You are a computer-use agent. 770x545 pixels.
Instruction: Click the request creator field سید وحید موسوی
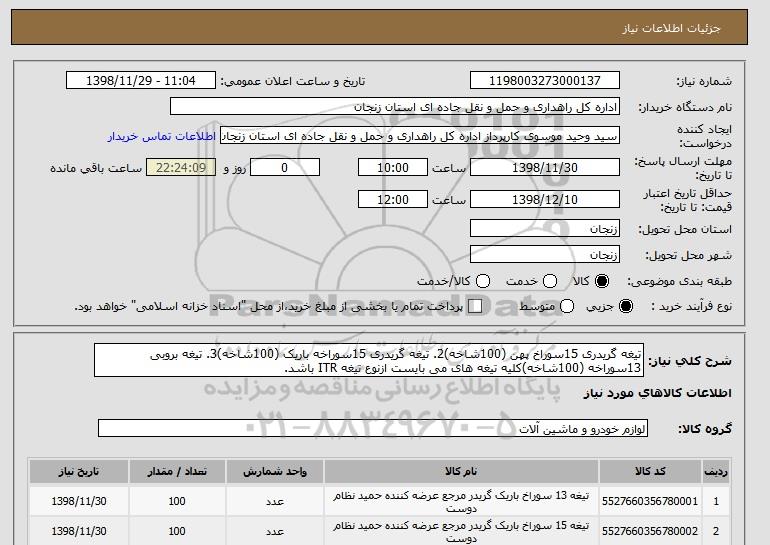click(x=420, y=136)
